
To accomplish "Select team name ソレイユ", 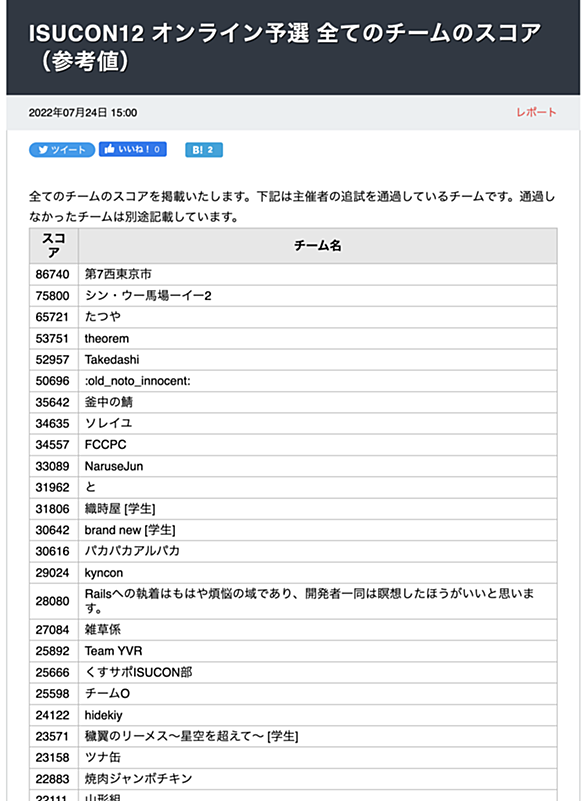I will point(108,423).
